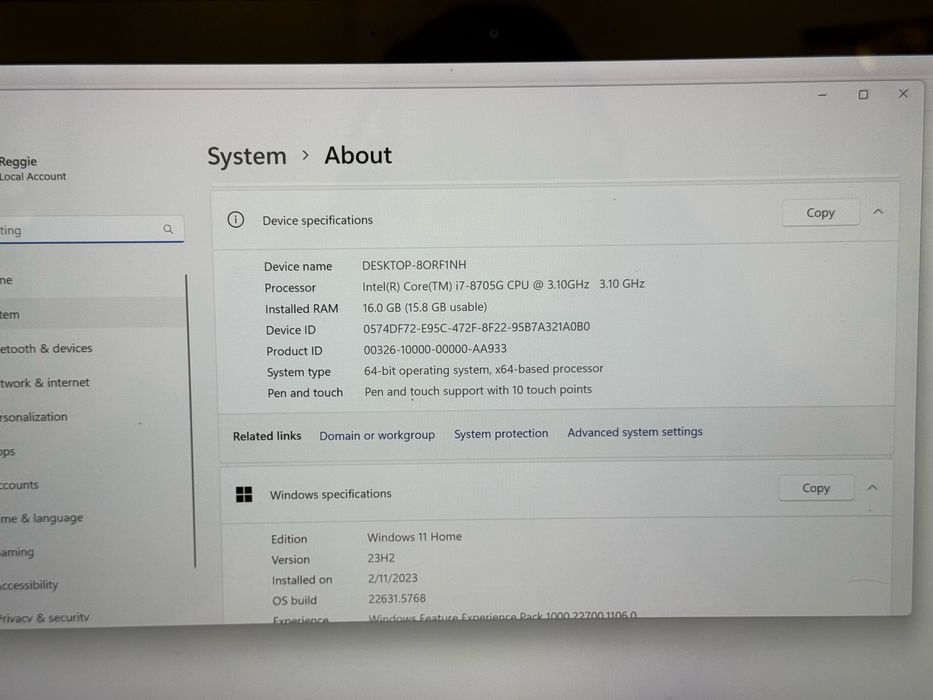
Task: Select processor value Intel Core i7-8705G
Action: (x=503, y=285)
